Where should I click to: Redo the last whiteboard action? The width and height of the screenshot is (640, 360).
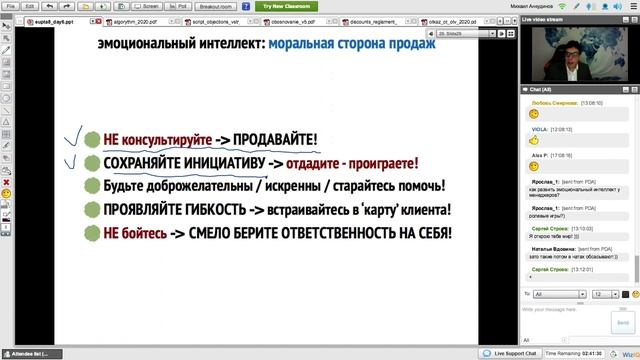[x=67, y=6]
